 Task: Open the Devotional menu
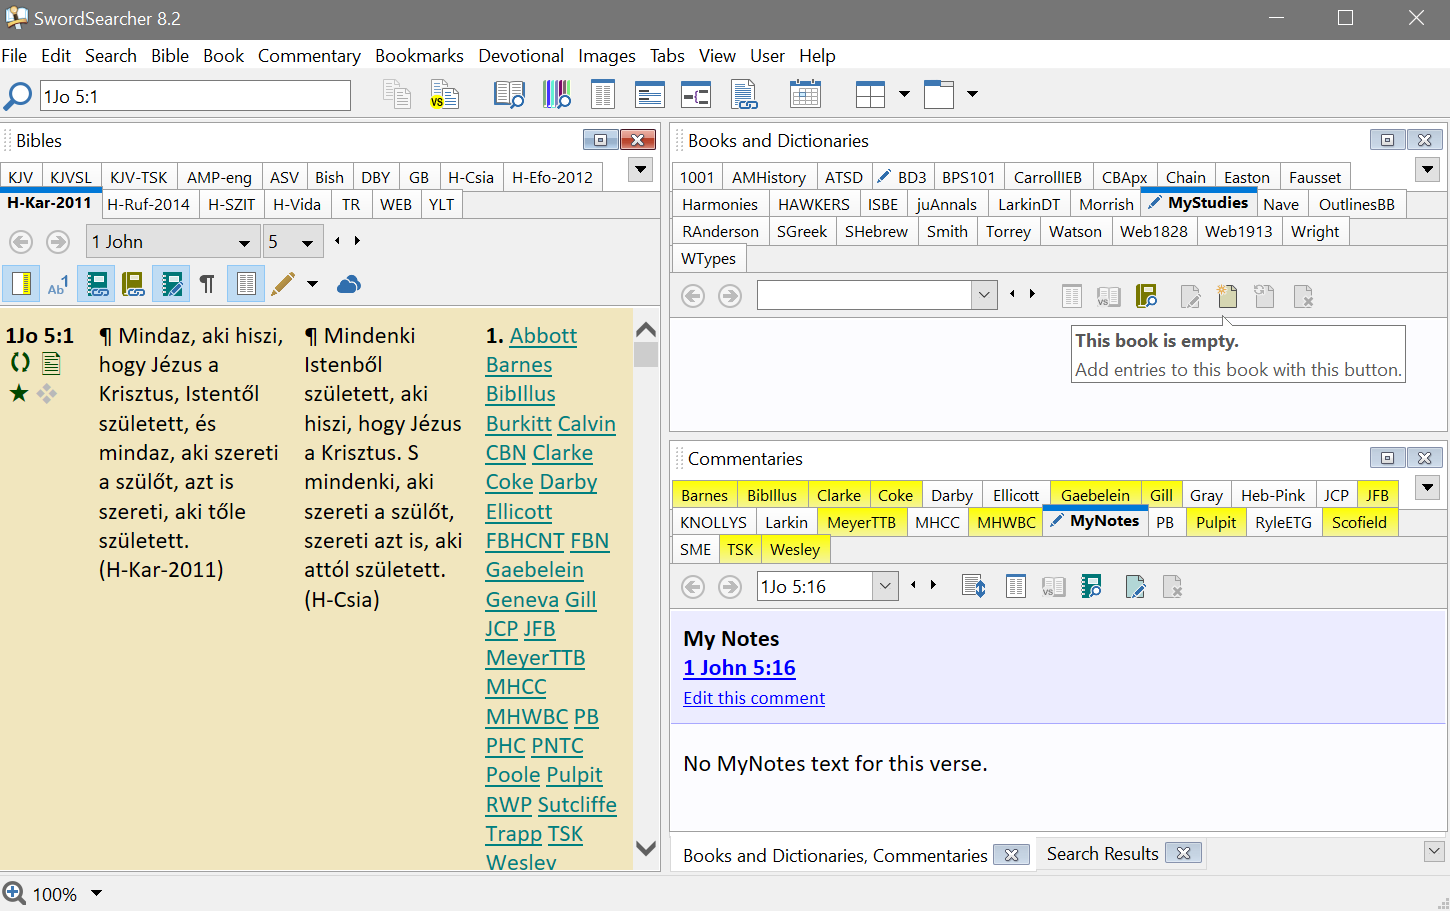[x=521, y=56]
